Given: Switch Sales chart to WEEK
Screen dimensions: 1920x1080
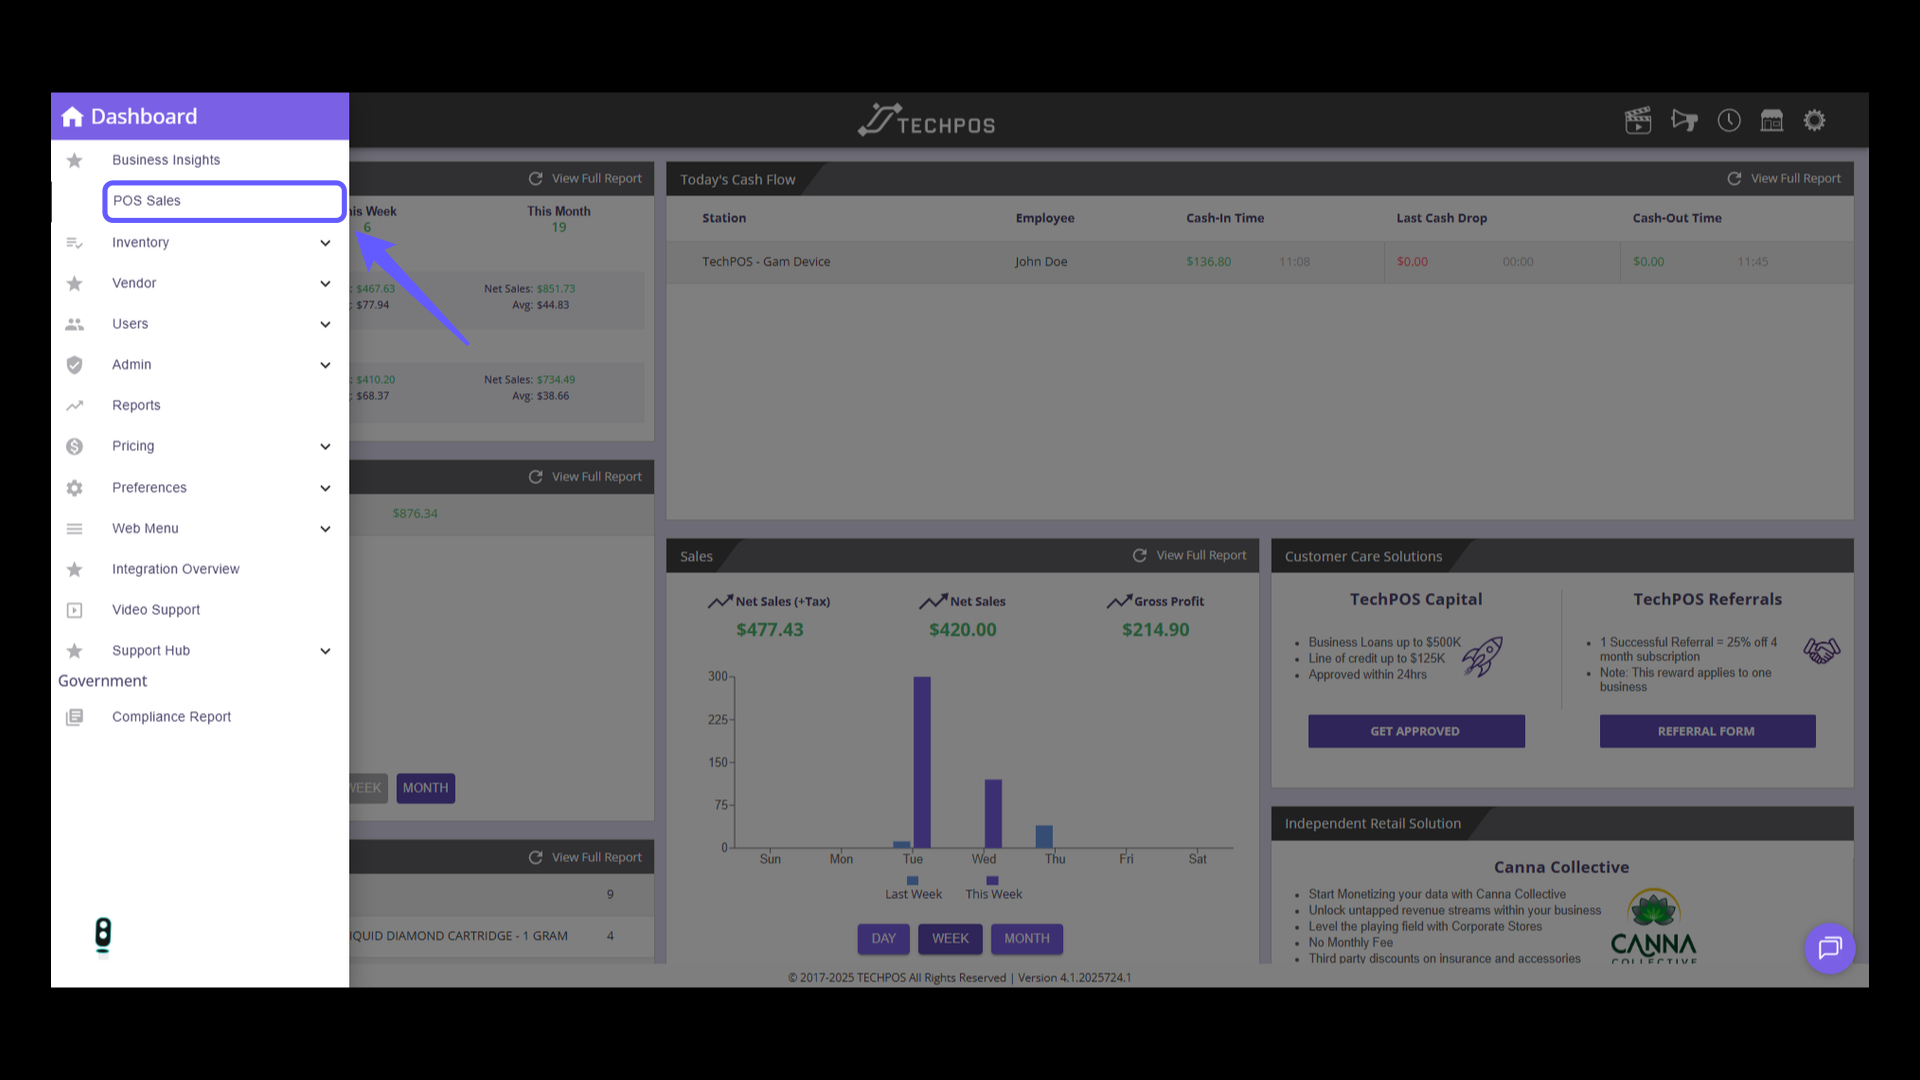Looking at the screenshot, I should pyautogui.click(x=950, y=939).
